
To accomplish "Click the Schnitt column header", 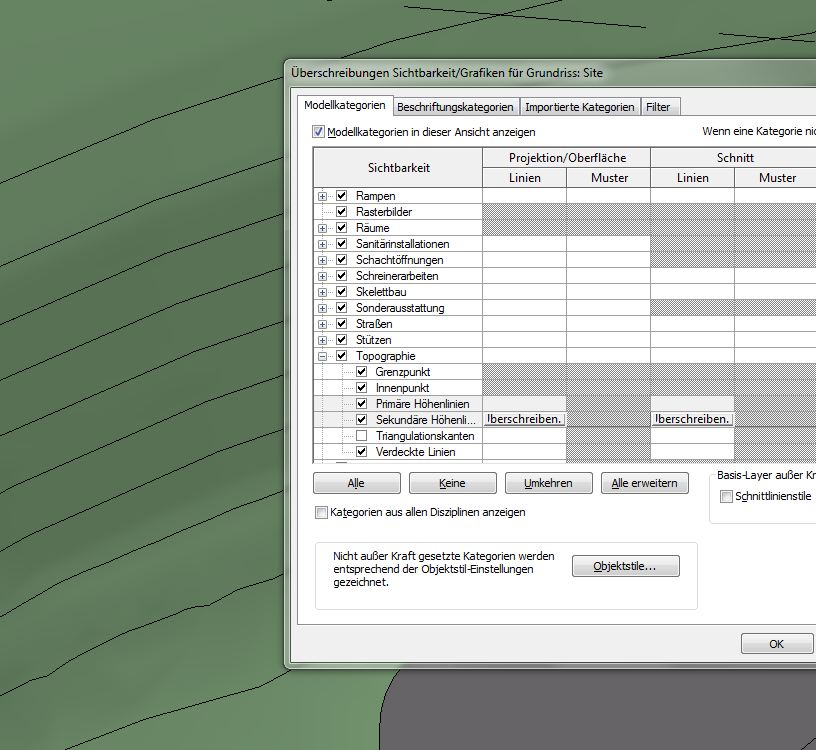I will point(733,158).
